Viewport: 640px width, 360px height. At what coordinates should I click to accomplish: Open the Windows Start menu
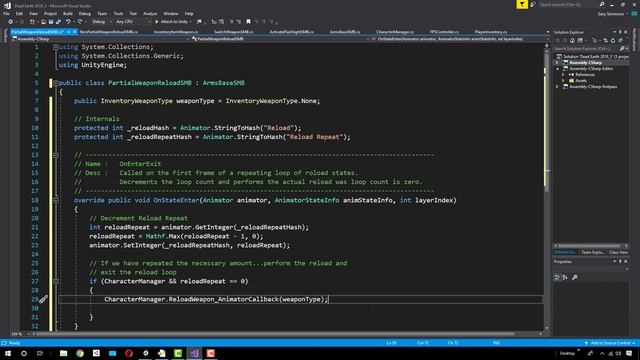[x=8, y=353]
